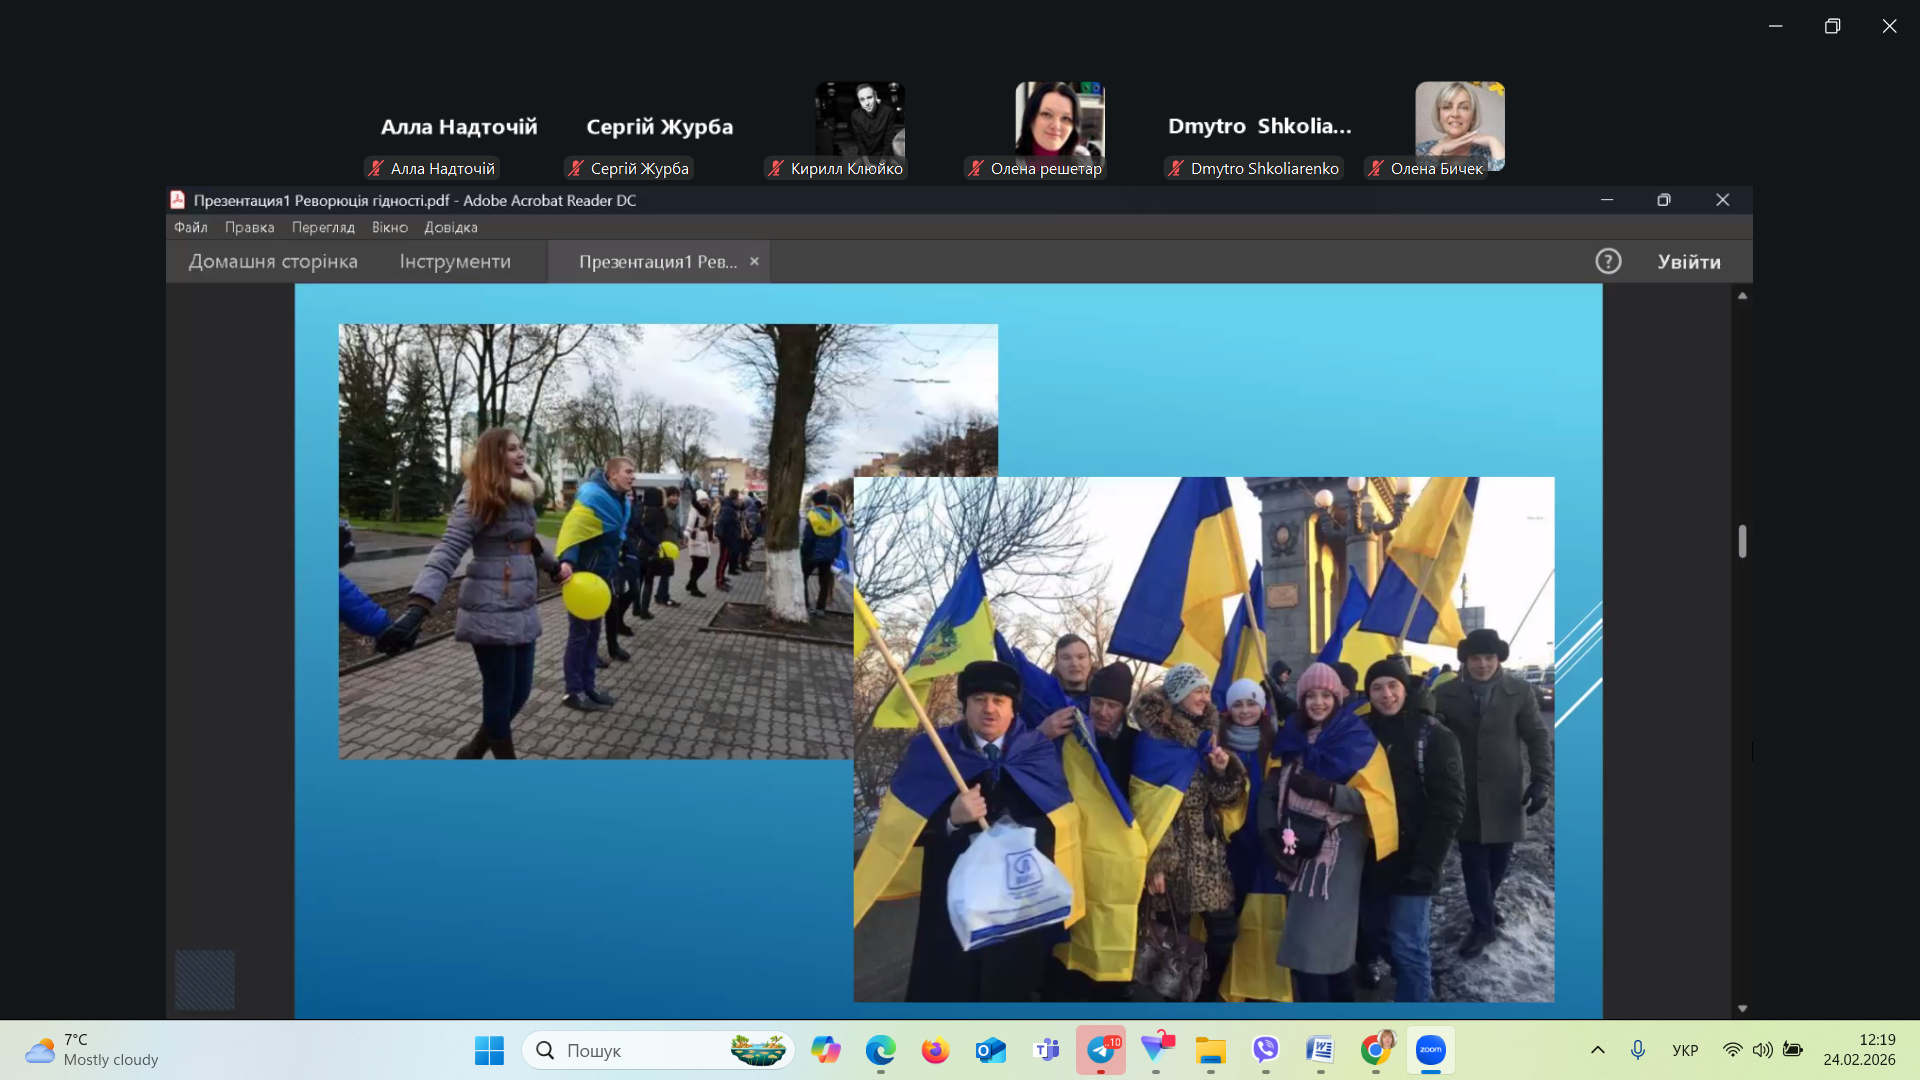Open Microsoft Edge from the taskbar
The height and width of the screenshot is (1080, 1920).
(x=880, y=1050)
